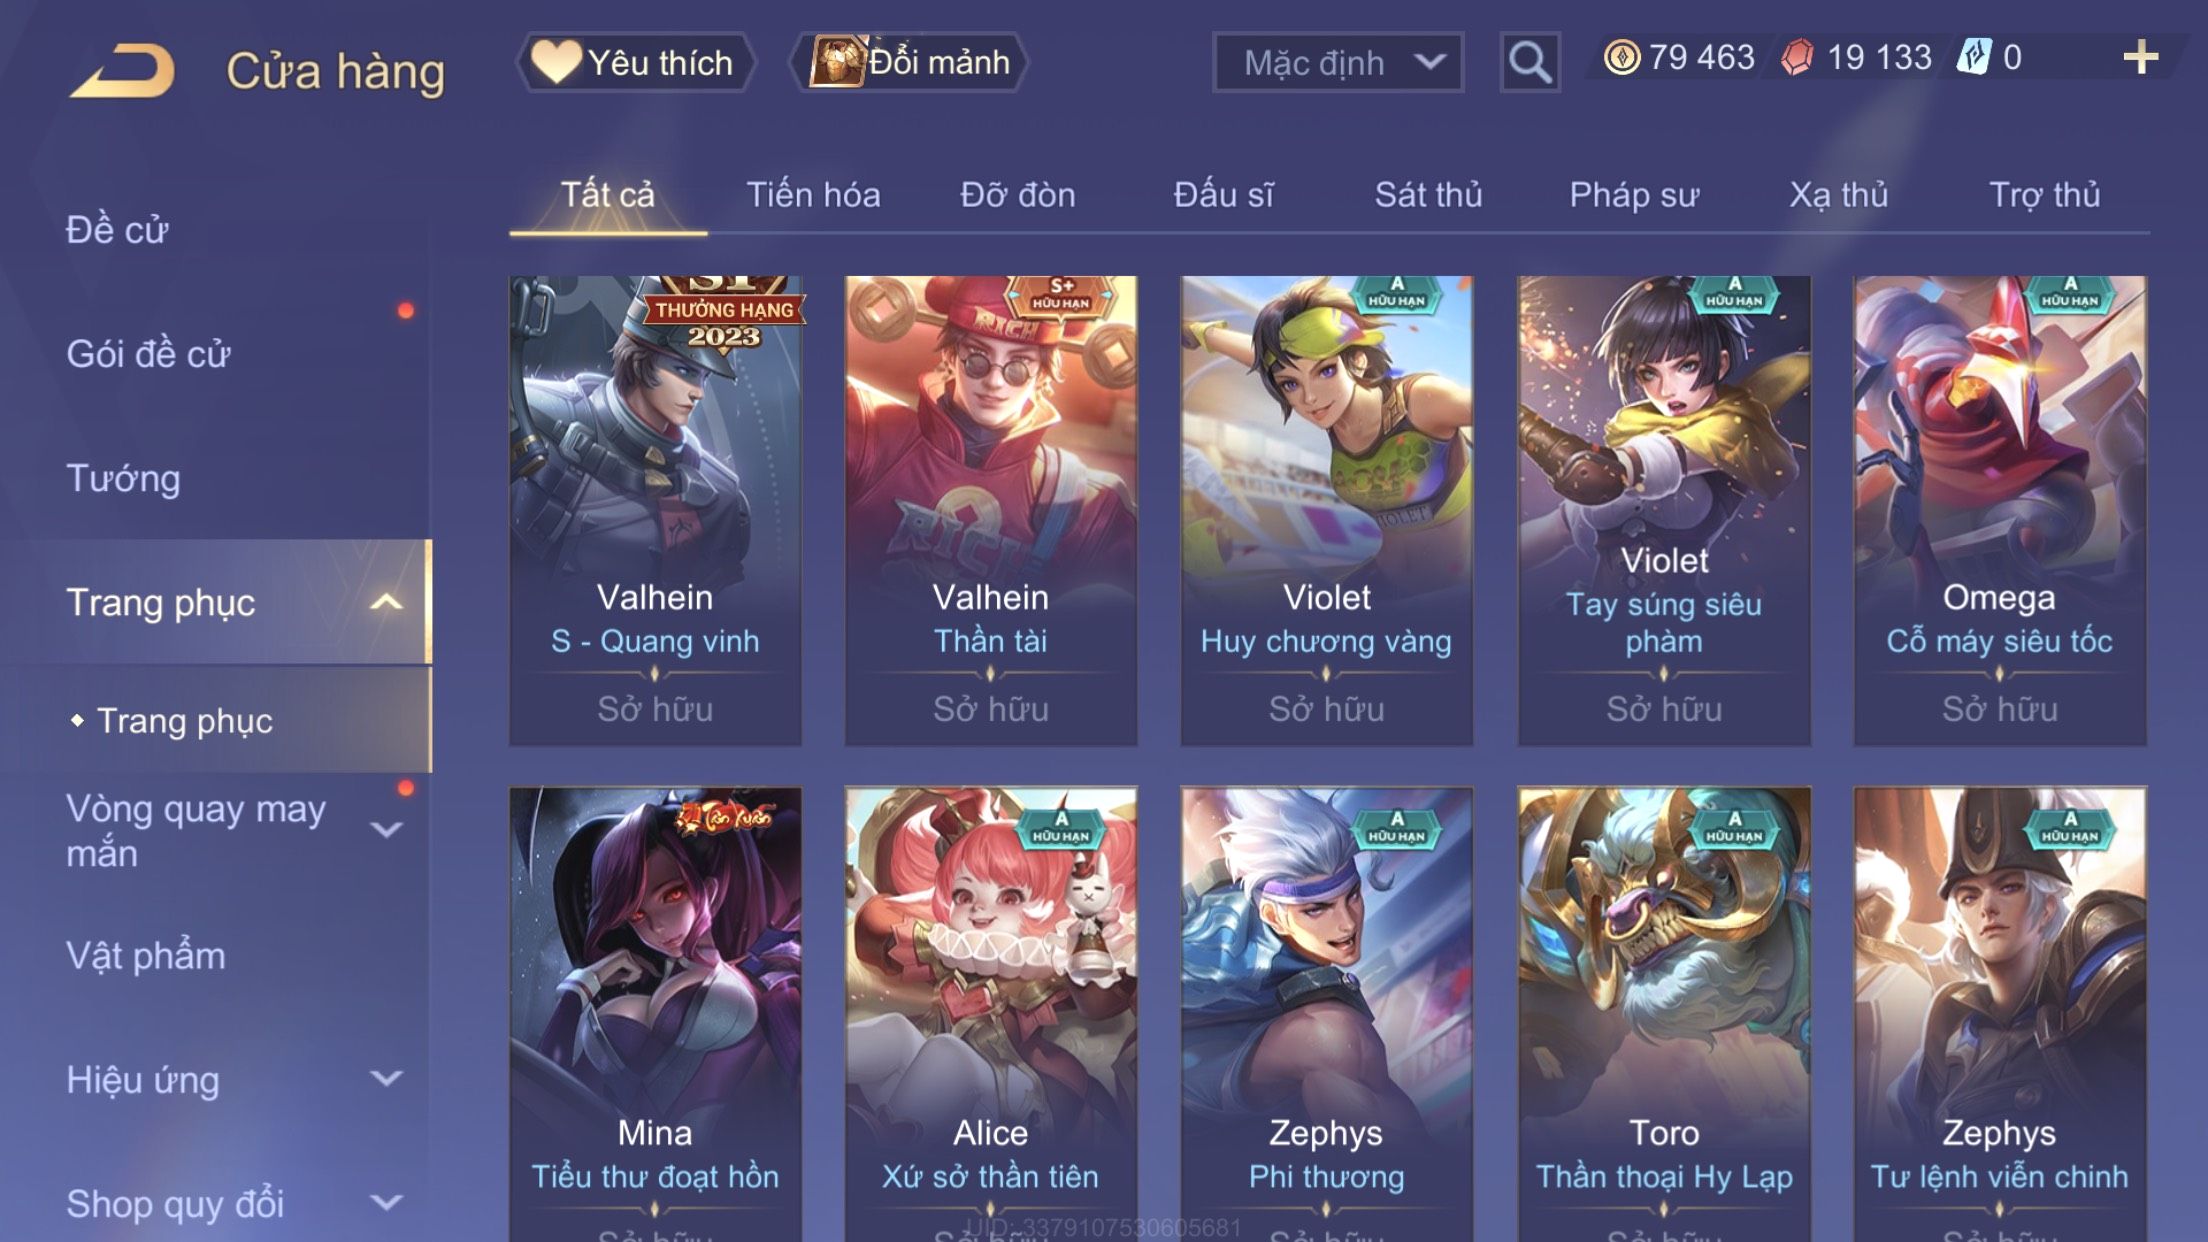This screenshot has height=1242, width=2208.
Task: Switch to the Tiến hóa tab
Action: click(813, 194)
